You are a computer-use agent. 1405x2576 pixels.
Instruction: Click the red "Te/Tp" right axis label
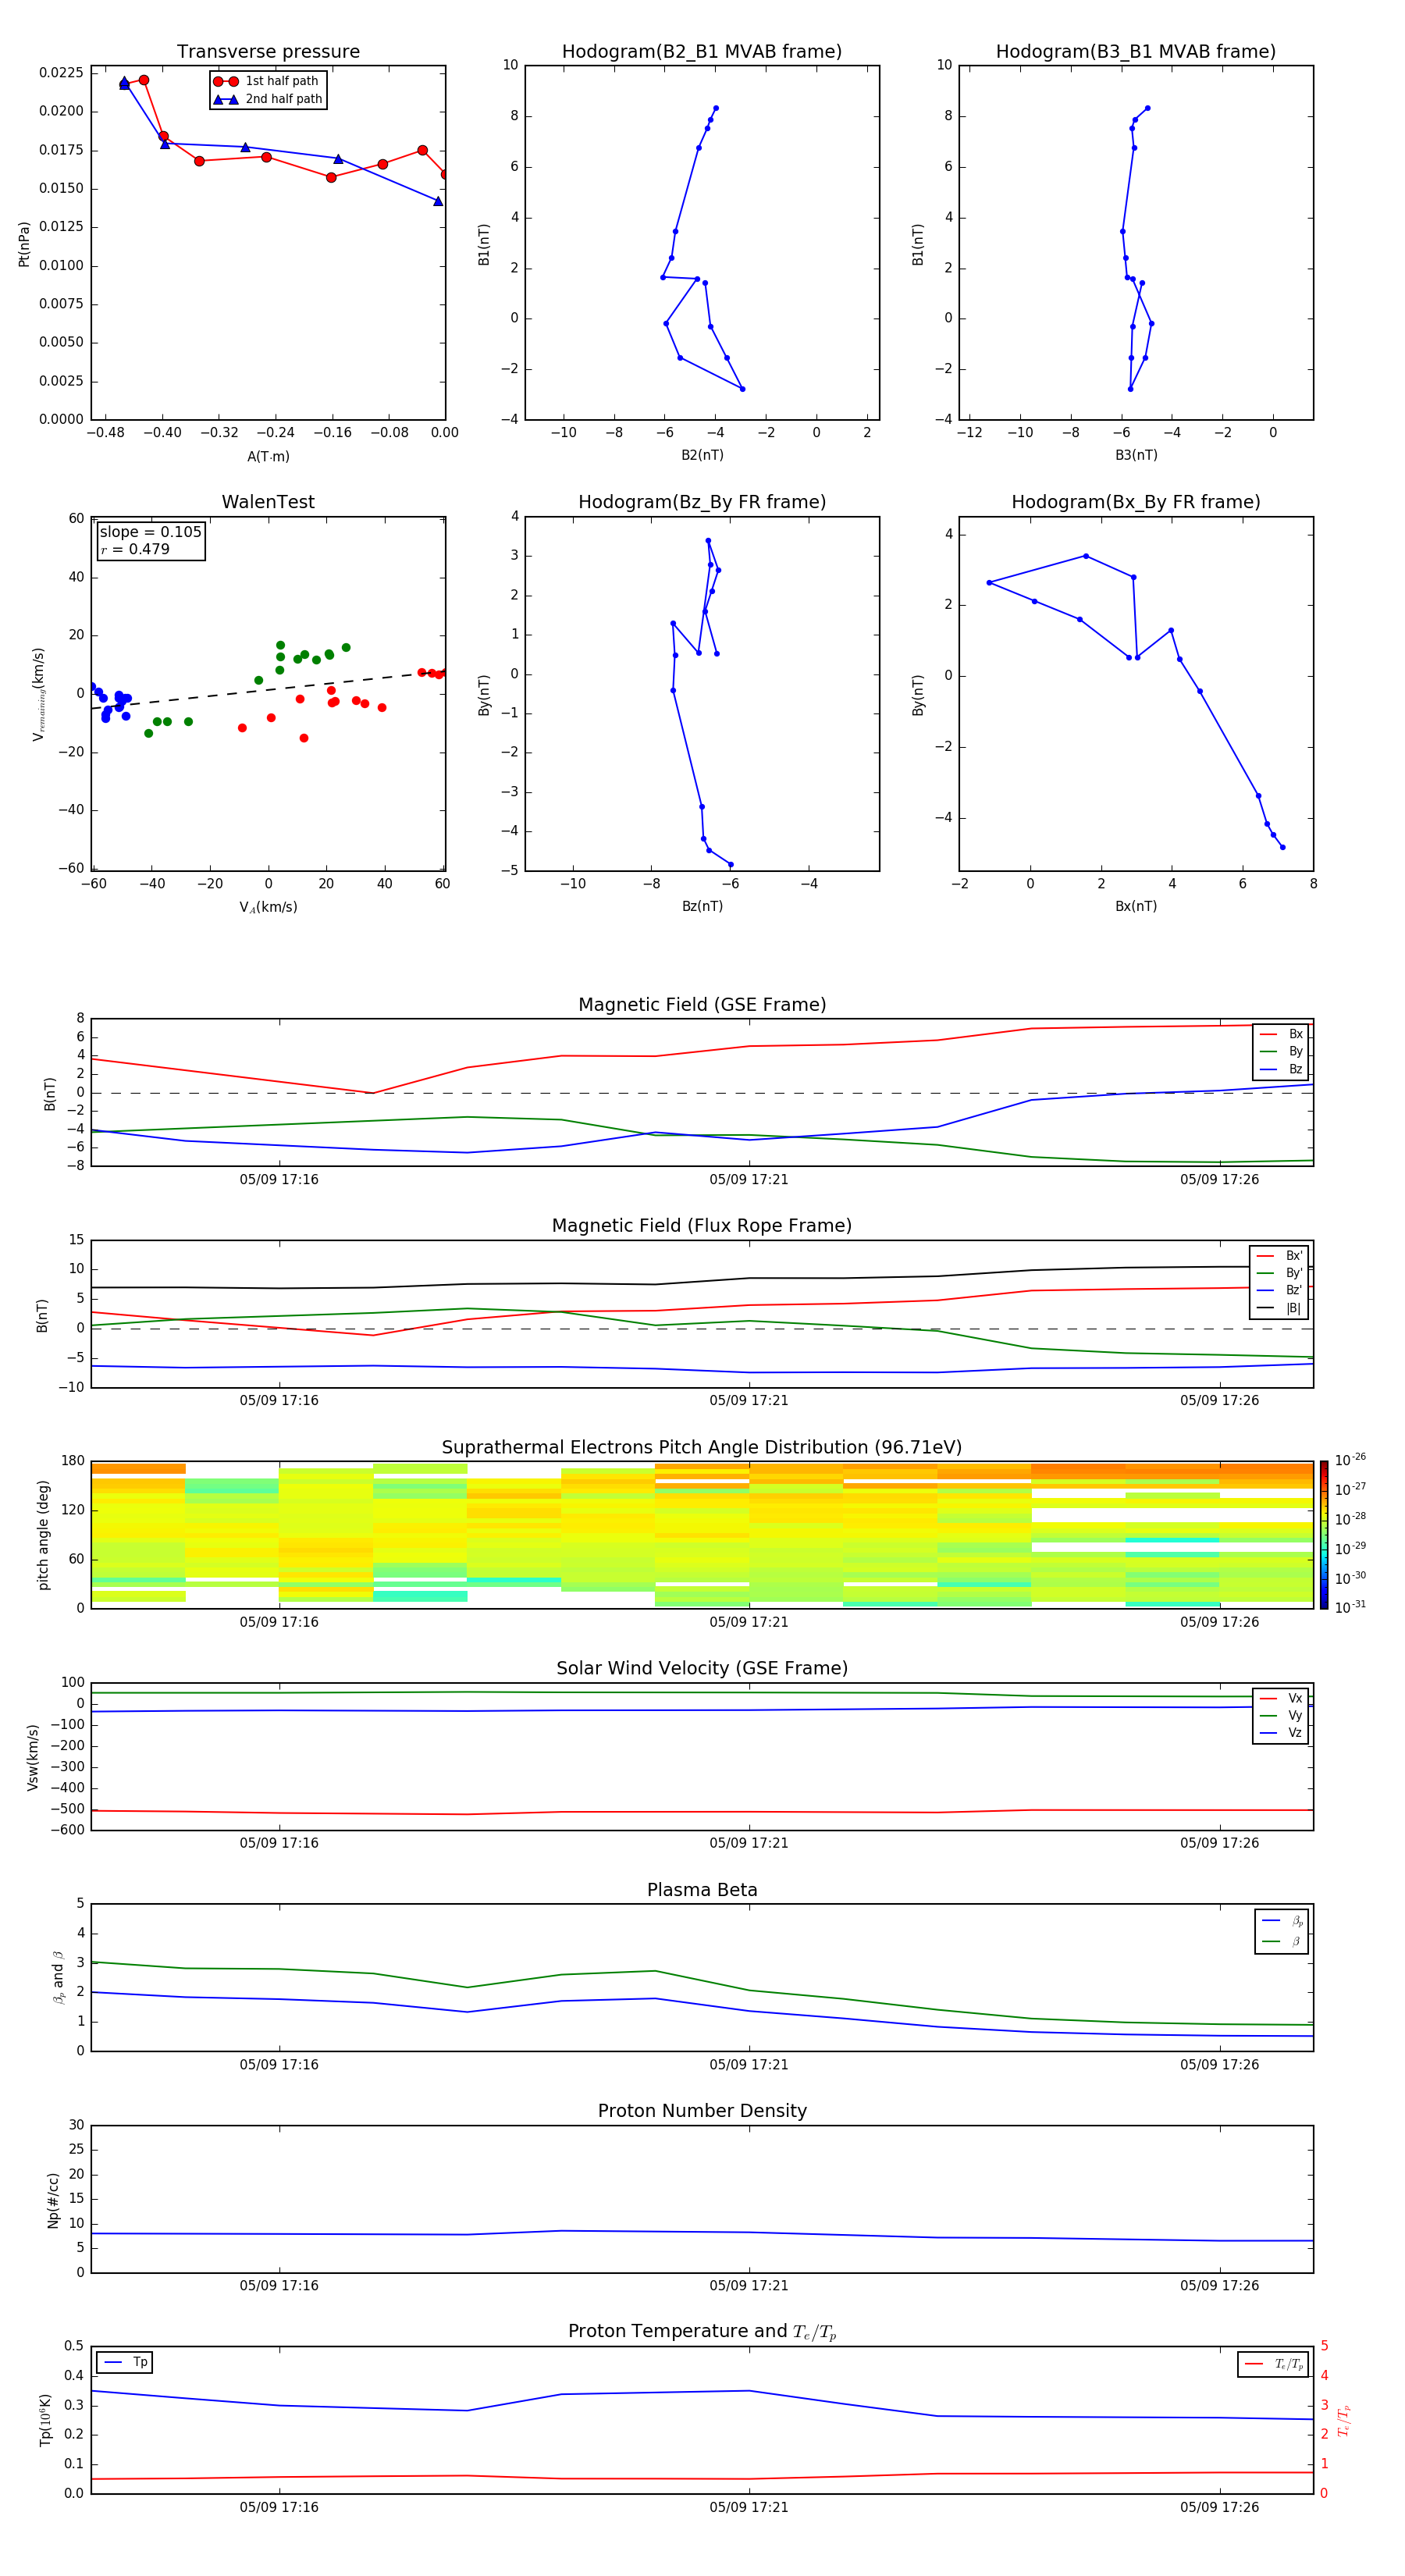1343,2420
